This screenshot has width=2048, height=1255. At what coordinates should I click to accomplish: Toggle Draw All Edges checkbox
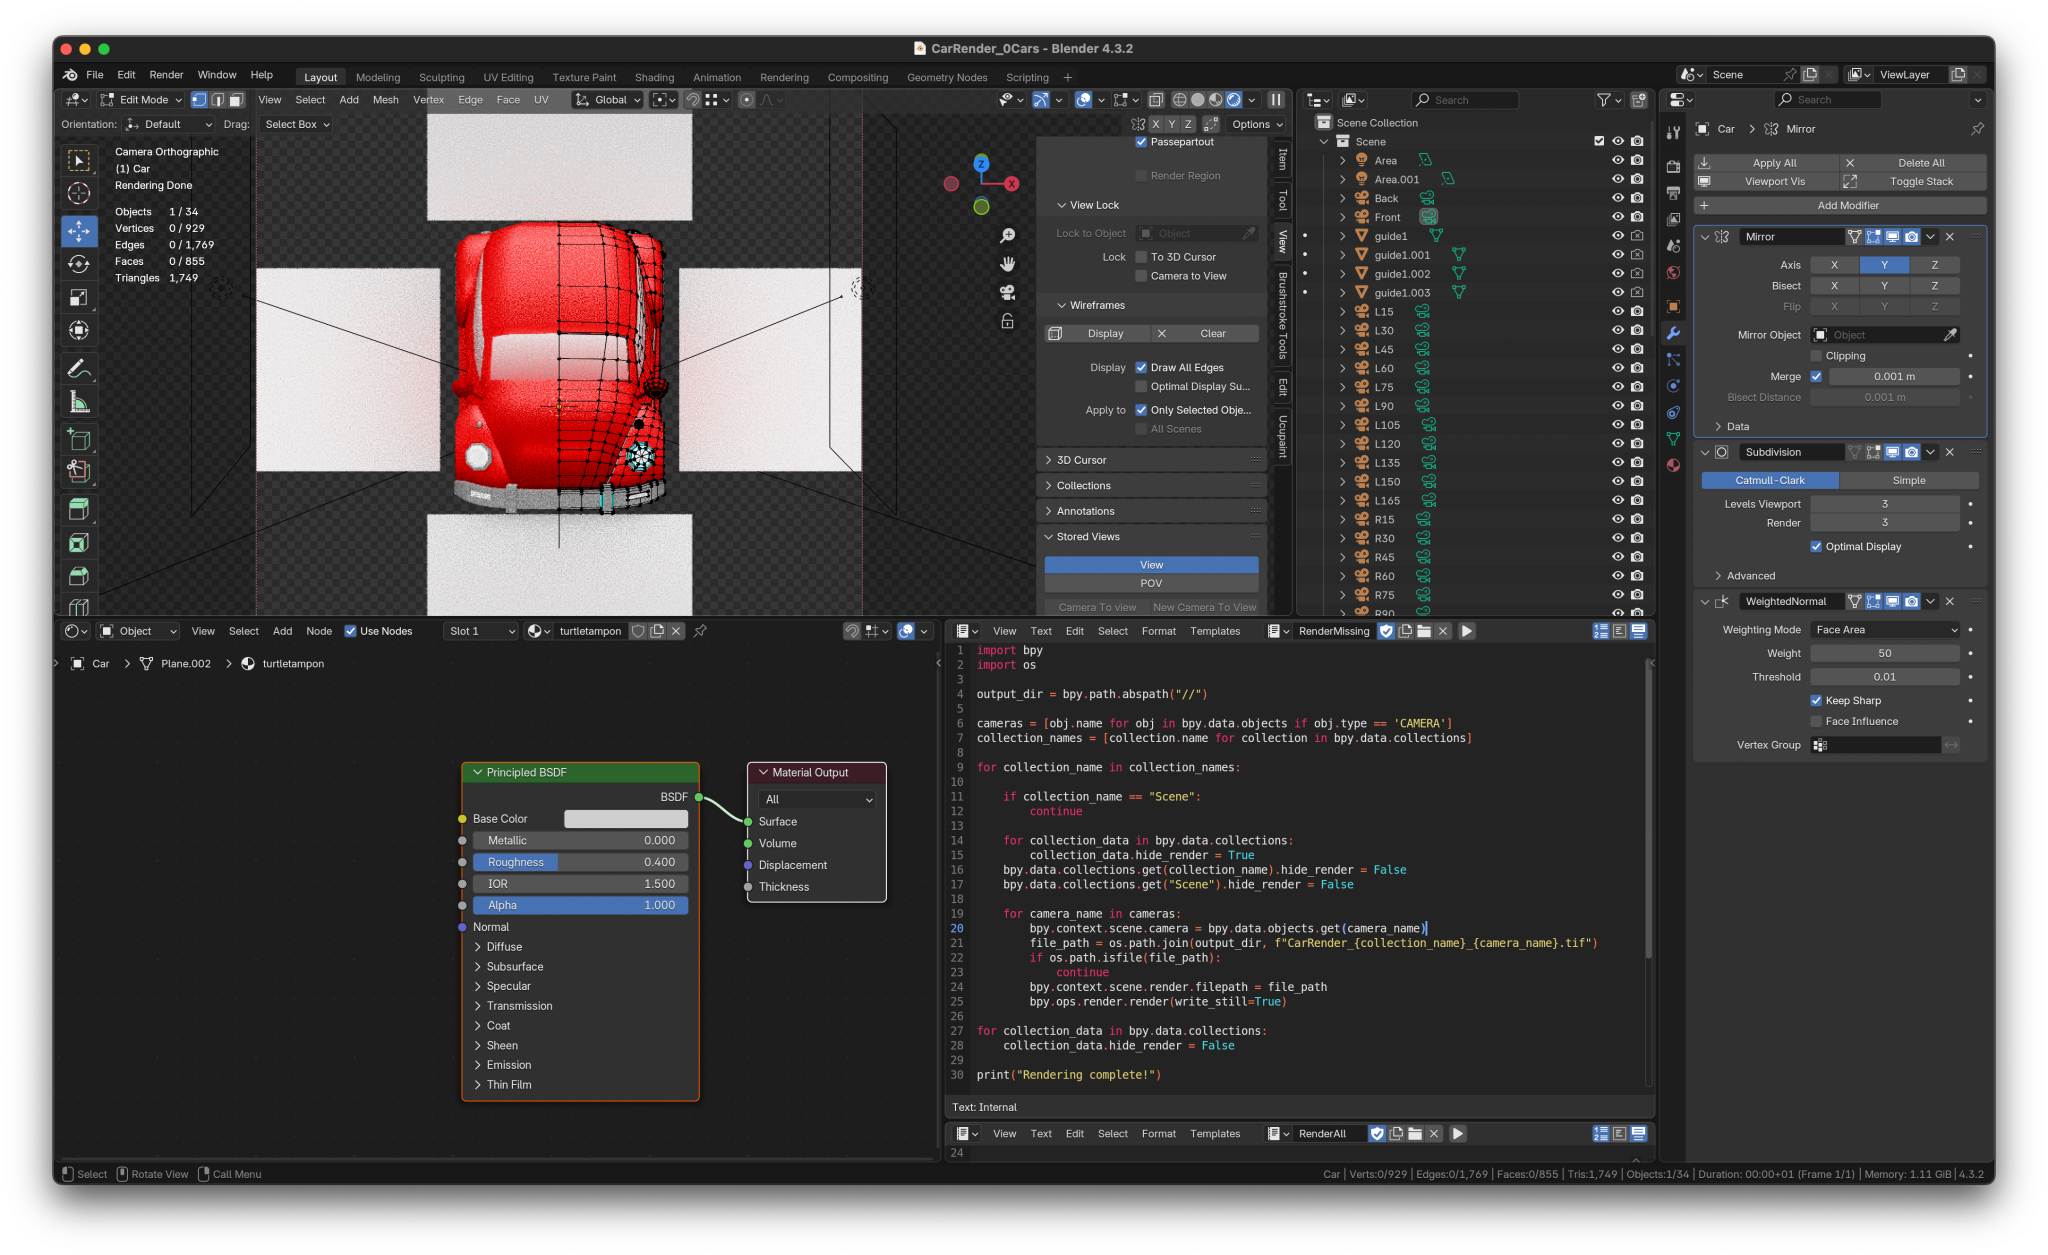1141,368
